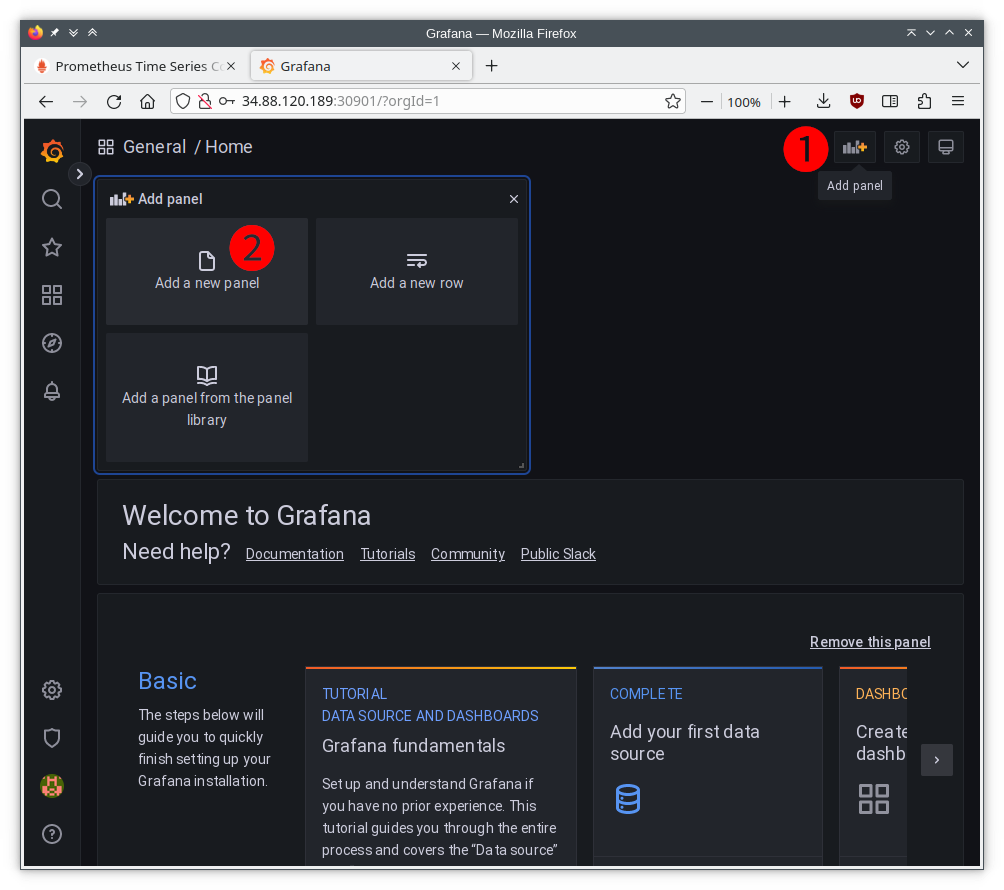The width and height of the screenshot is (1004, 890).
Task: Open the Dashboards grid icon in sidebar
Action: click(52, 295)
